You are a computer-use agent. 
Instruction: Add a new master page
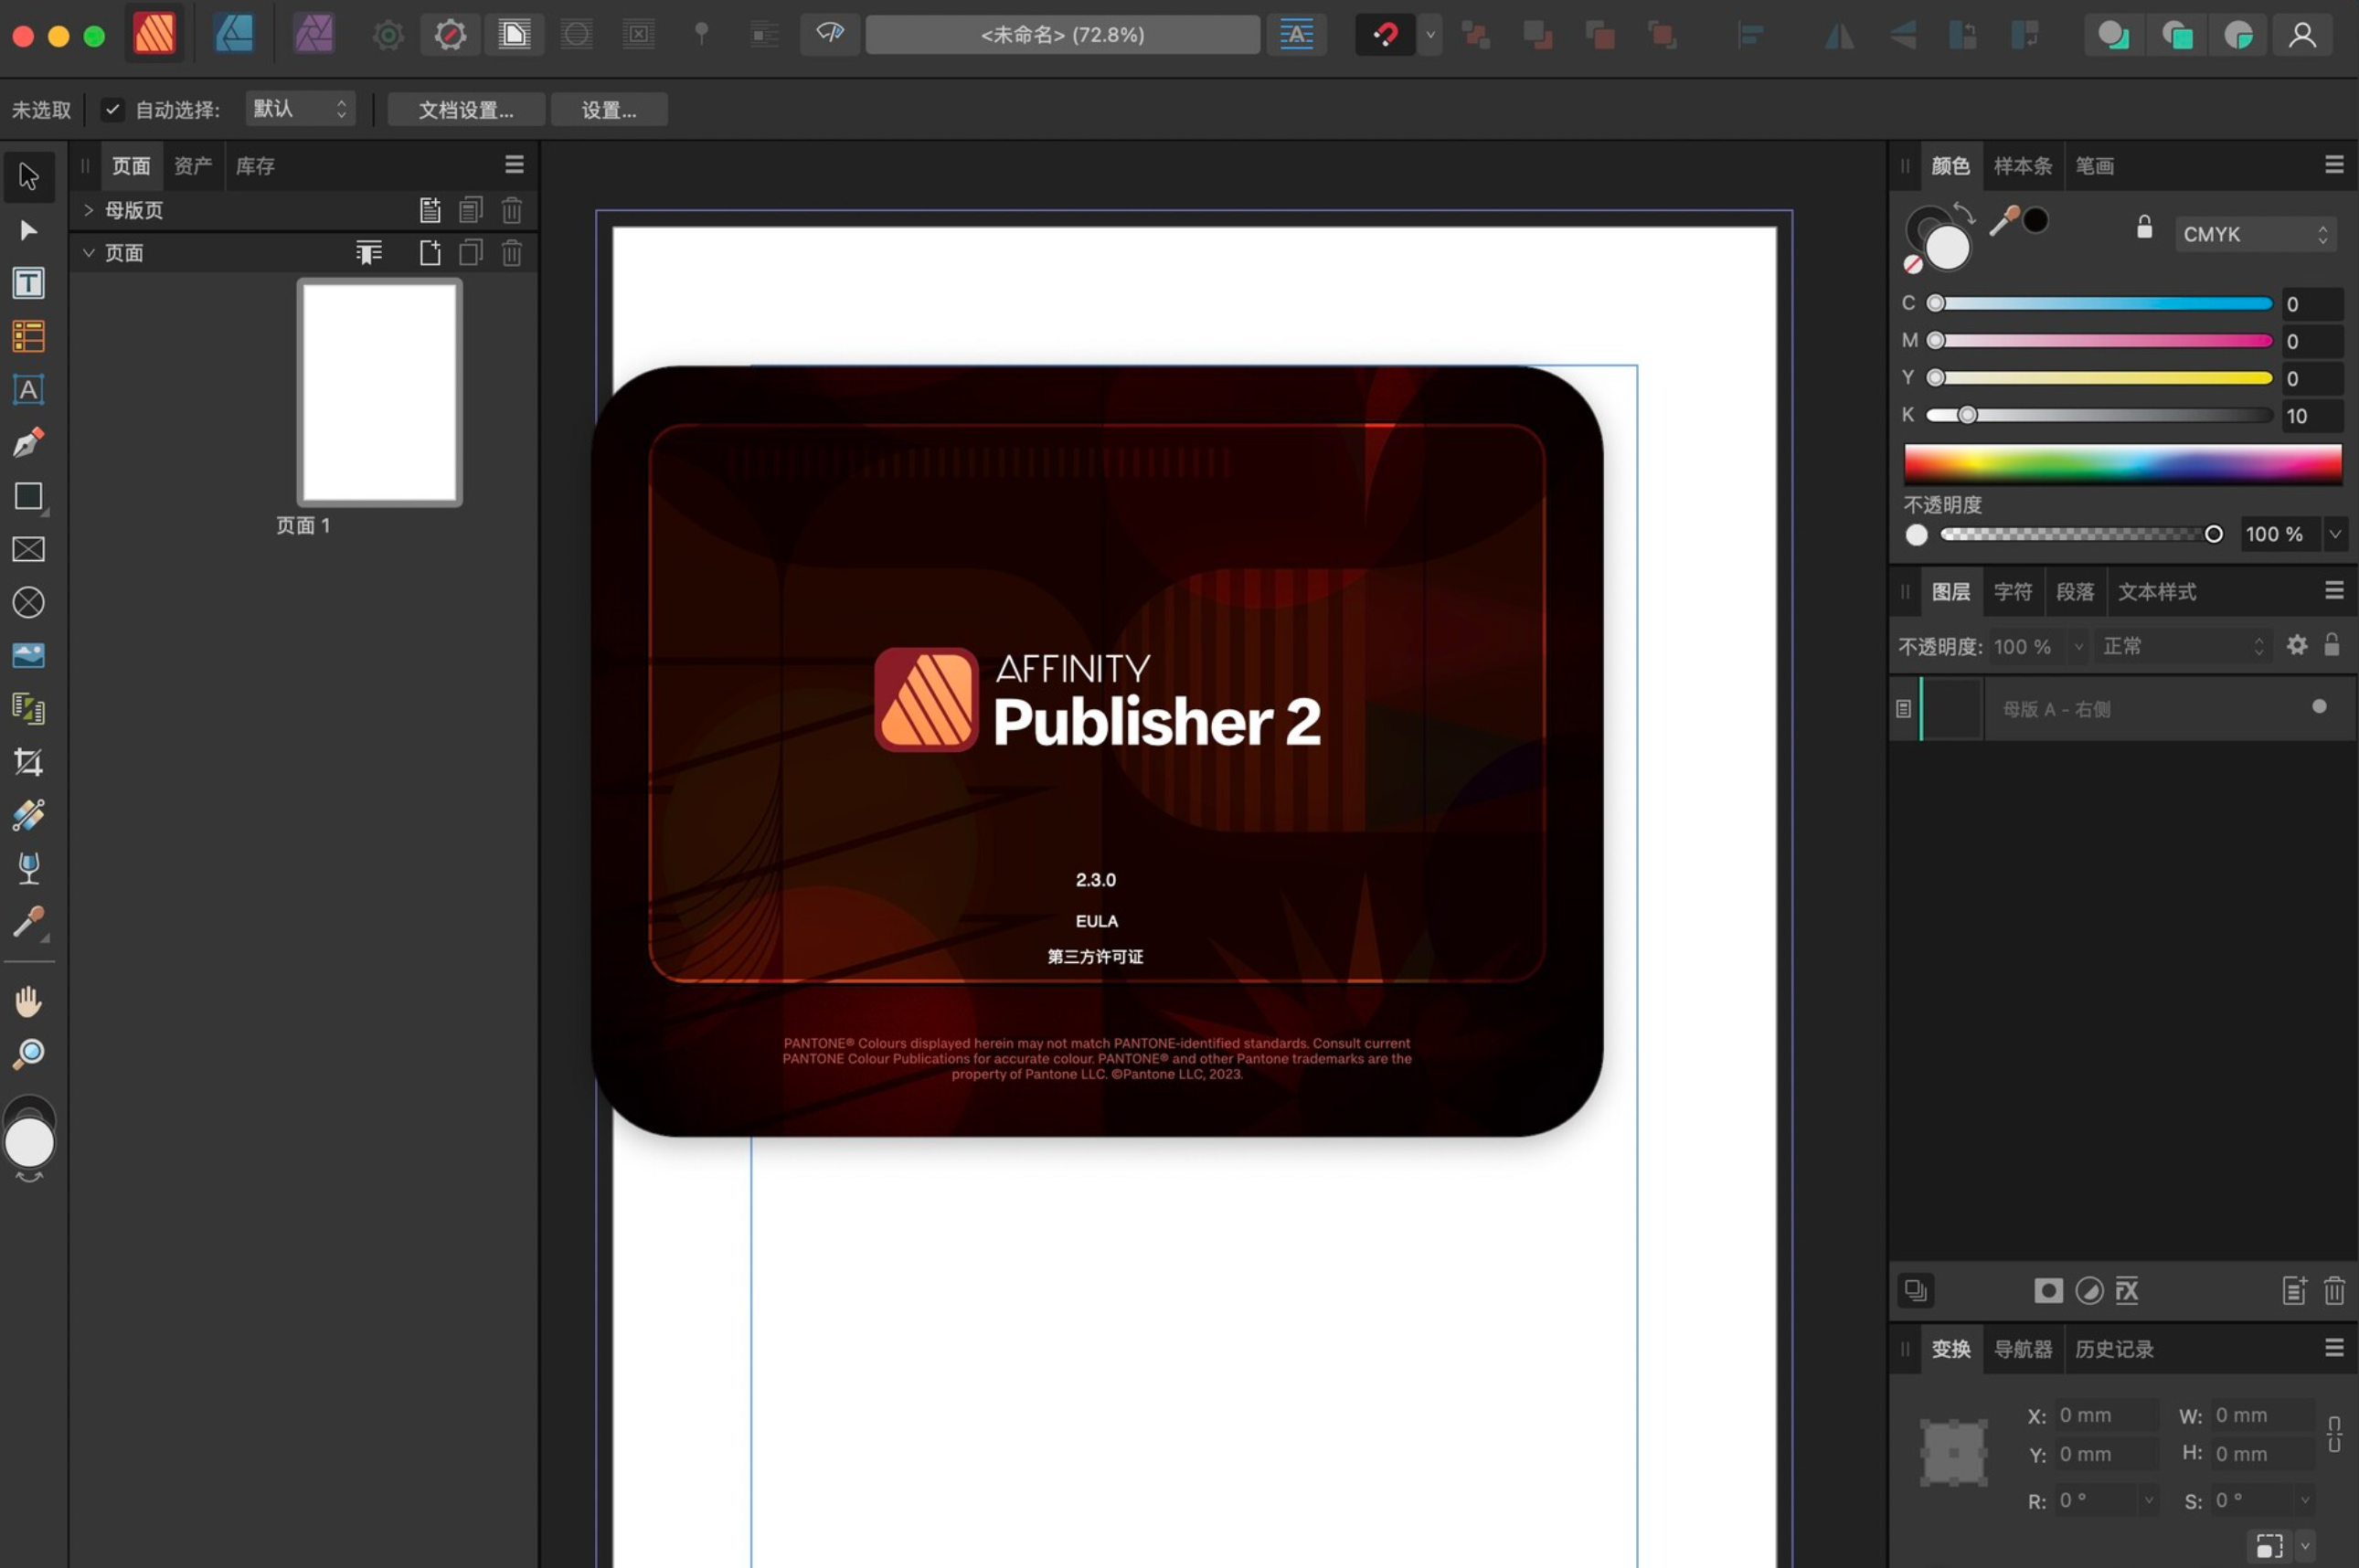tap(430, 210)
